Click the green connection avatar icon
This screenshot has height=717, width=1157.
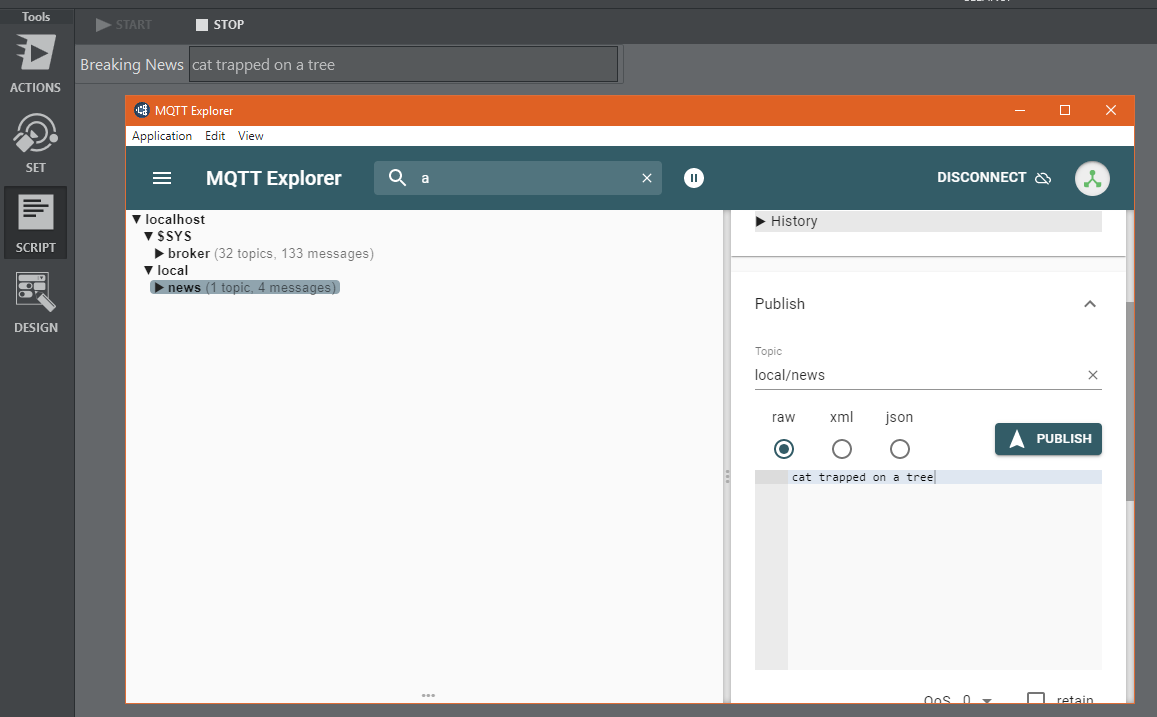click(1092, 178)
